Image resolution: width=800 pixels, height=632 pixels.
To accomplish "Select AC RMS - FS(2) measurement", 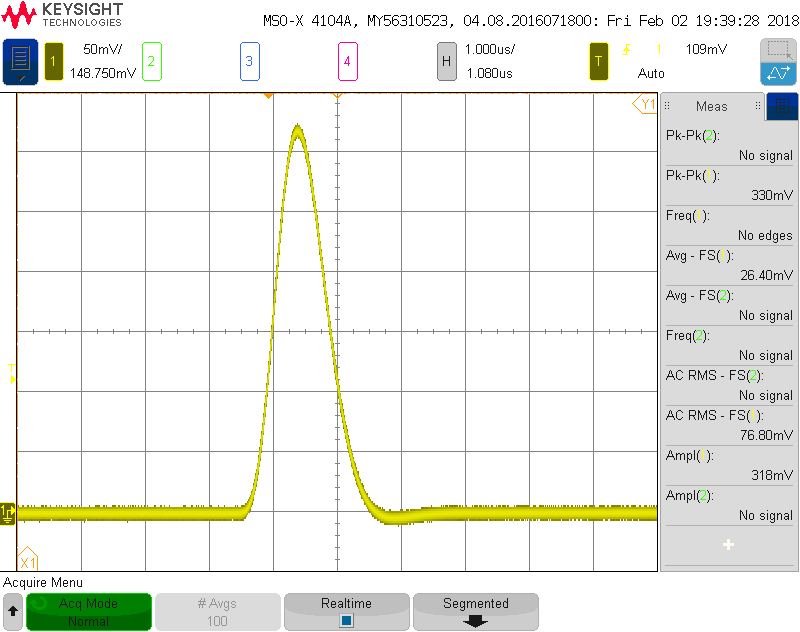I will click(x=729, y=386).
